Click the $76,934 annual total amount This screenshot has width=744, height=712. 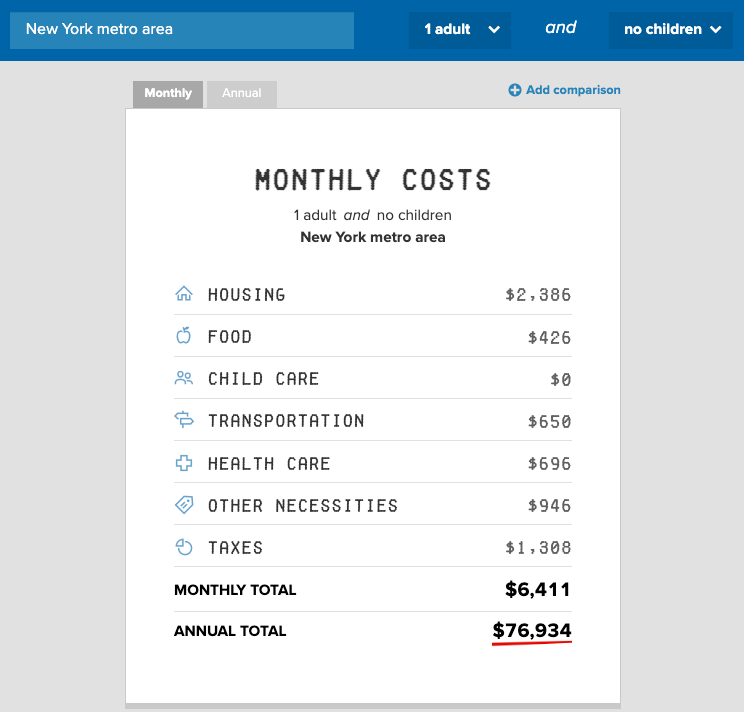(x=532, y=631)
